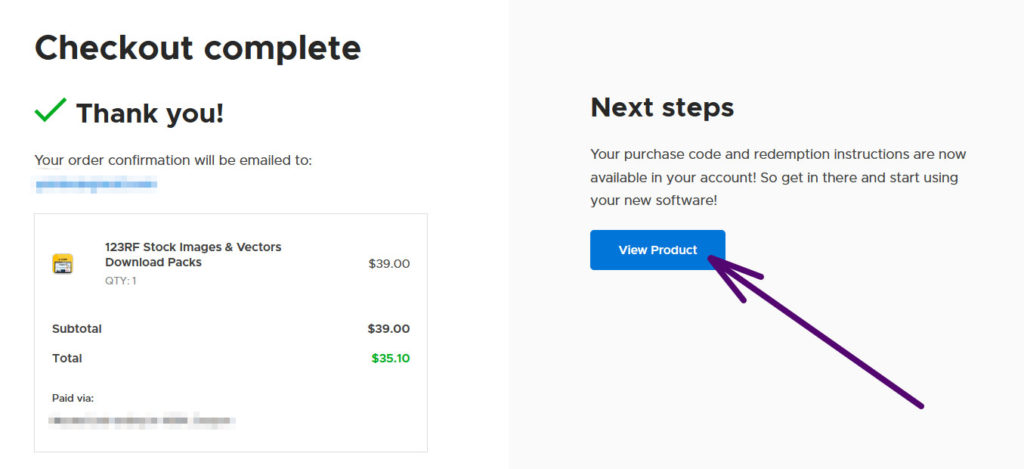The width and height of the screenshot is (1024, 469).
Task: Click the Paid via label
Action: (x=73, y=398)
